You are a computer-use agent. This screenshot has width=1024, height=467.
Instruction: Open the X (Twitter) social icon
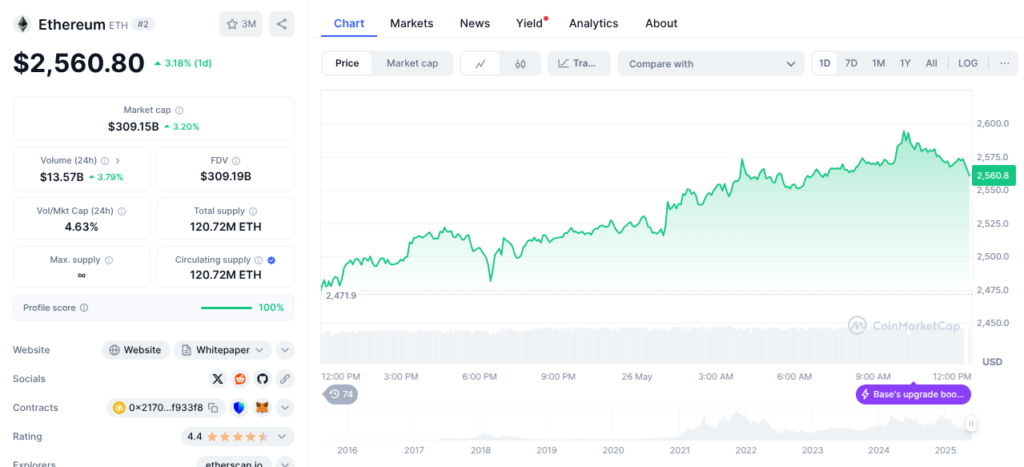click(218, 378)
